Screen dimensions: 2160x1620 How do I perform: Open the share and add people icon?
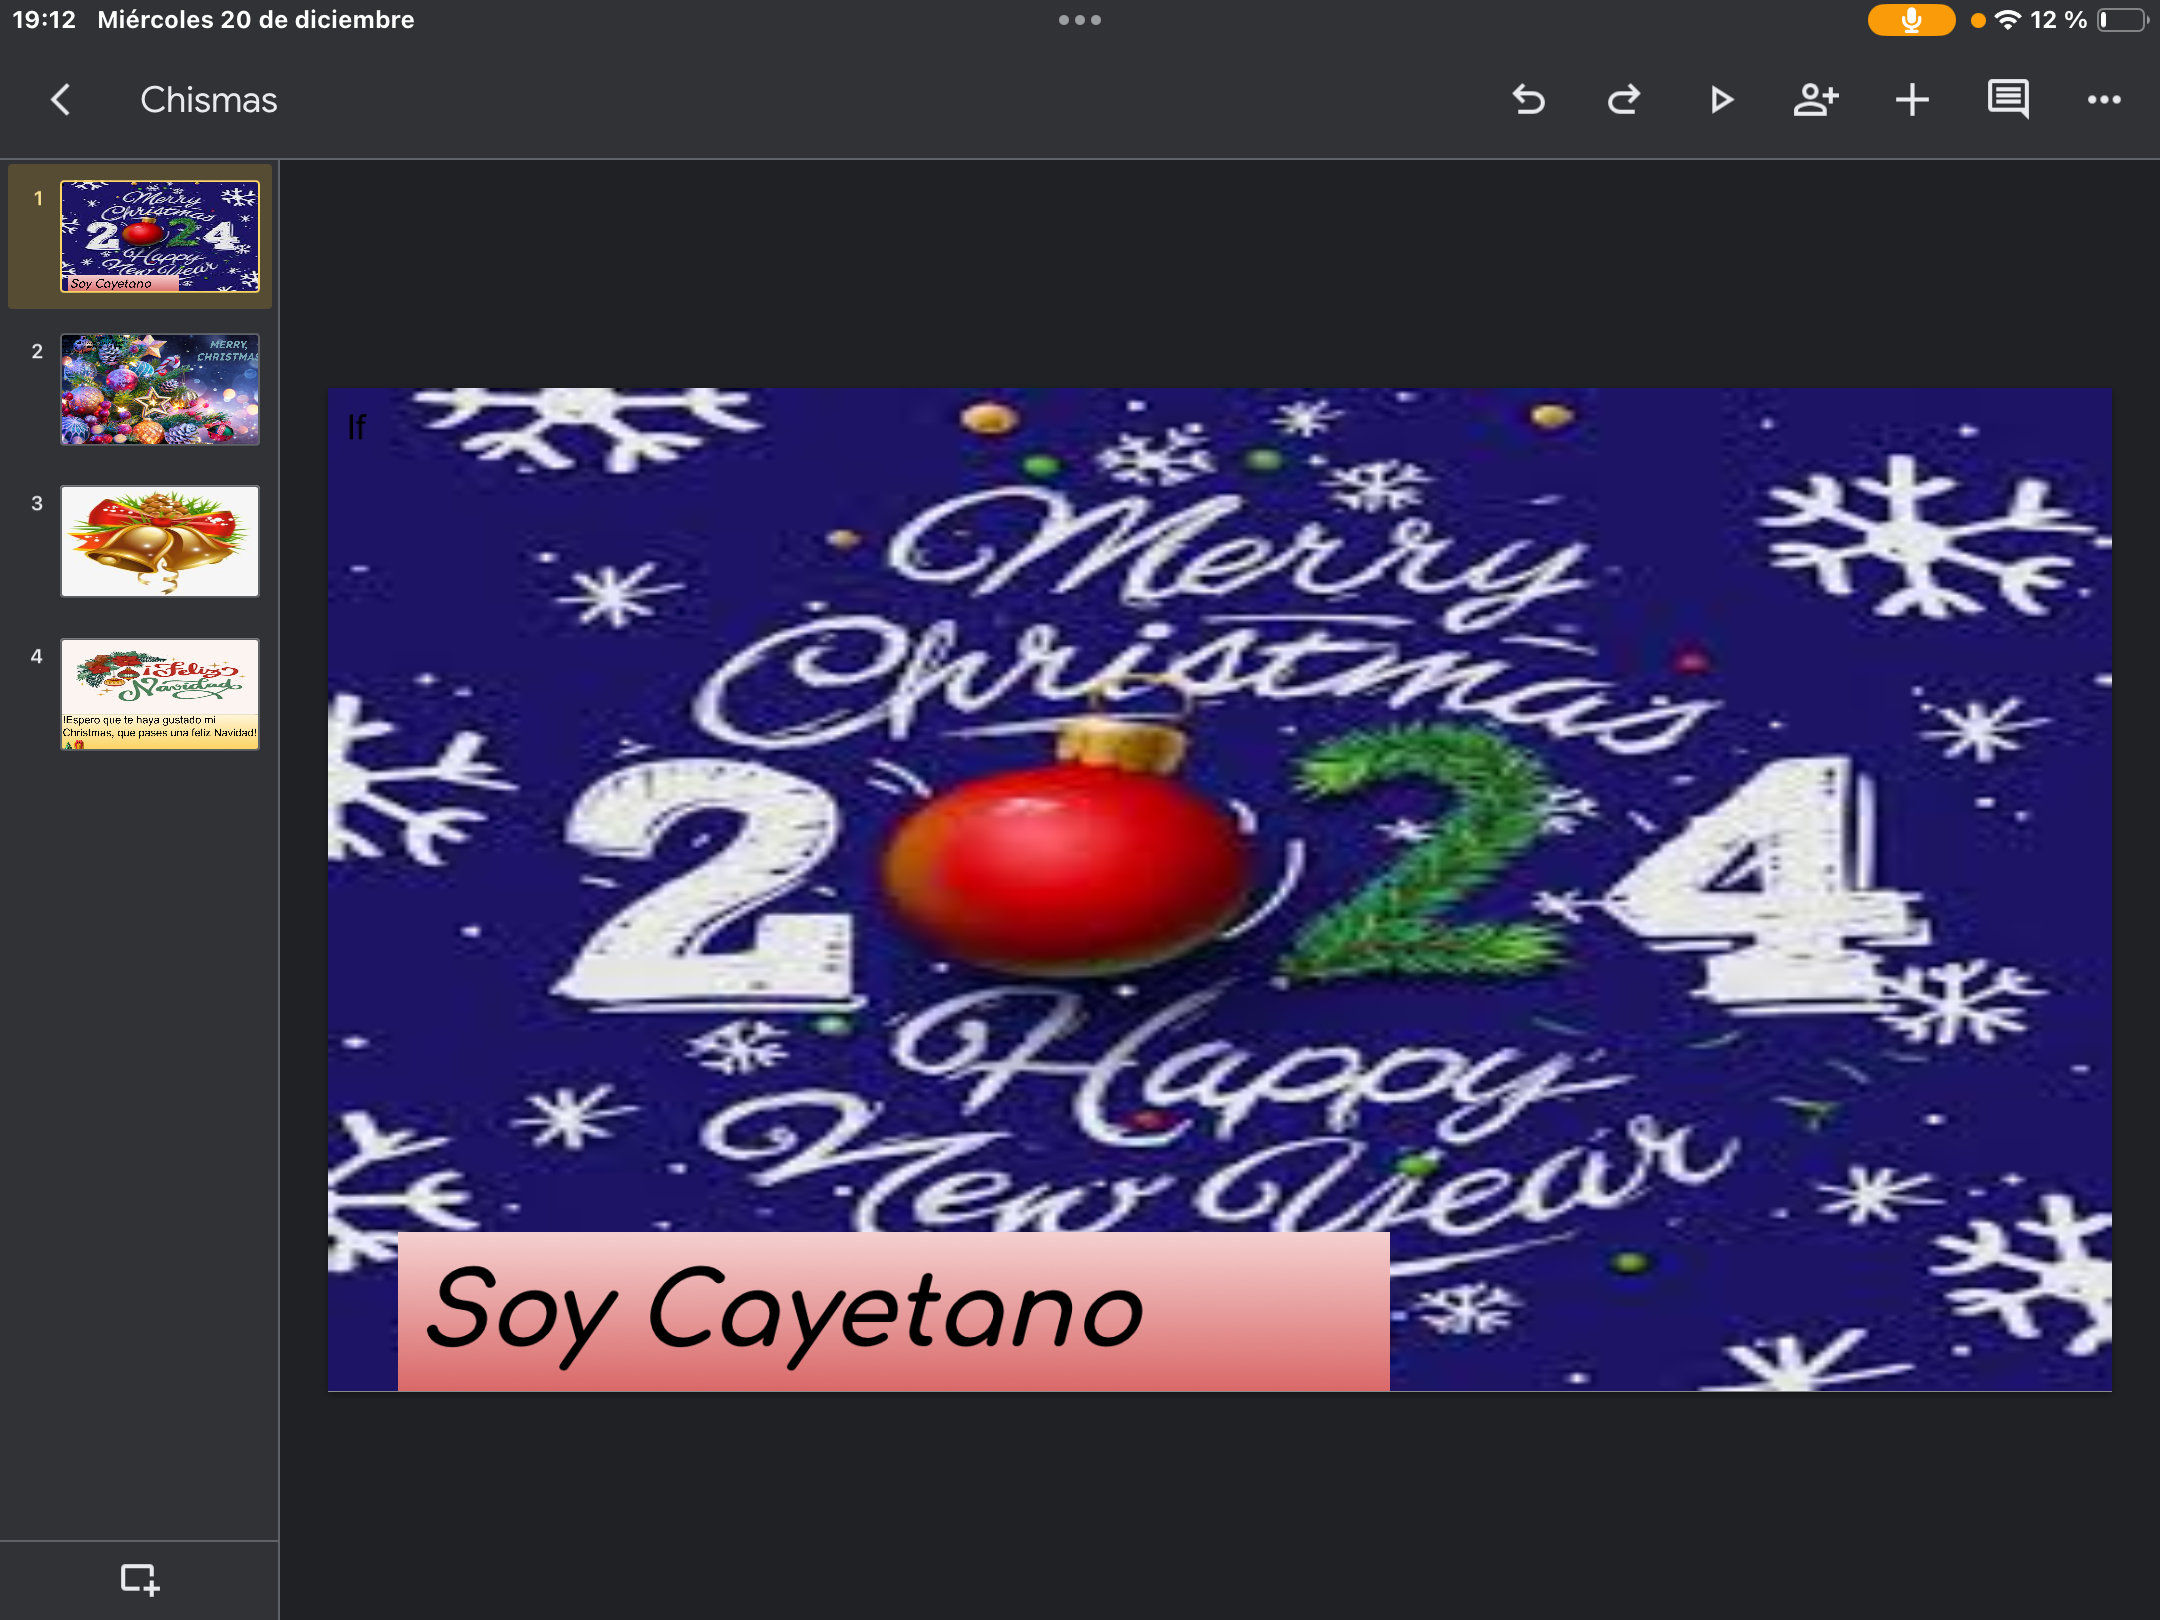click(1815, 100)
